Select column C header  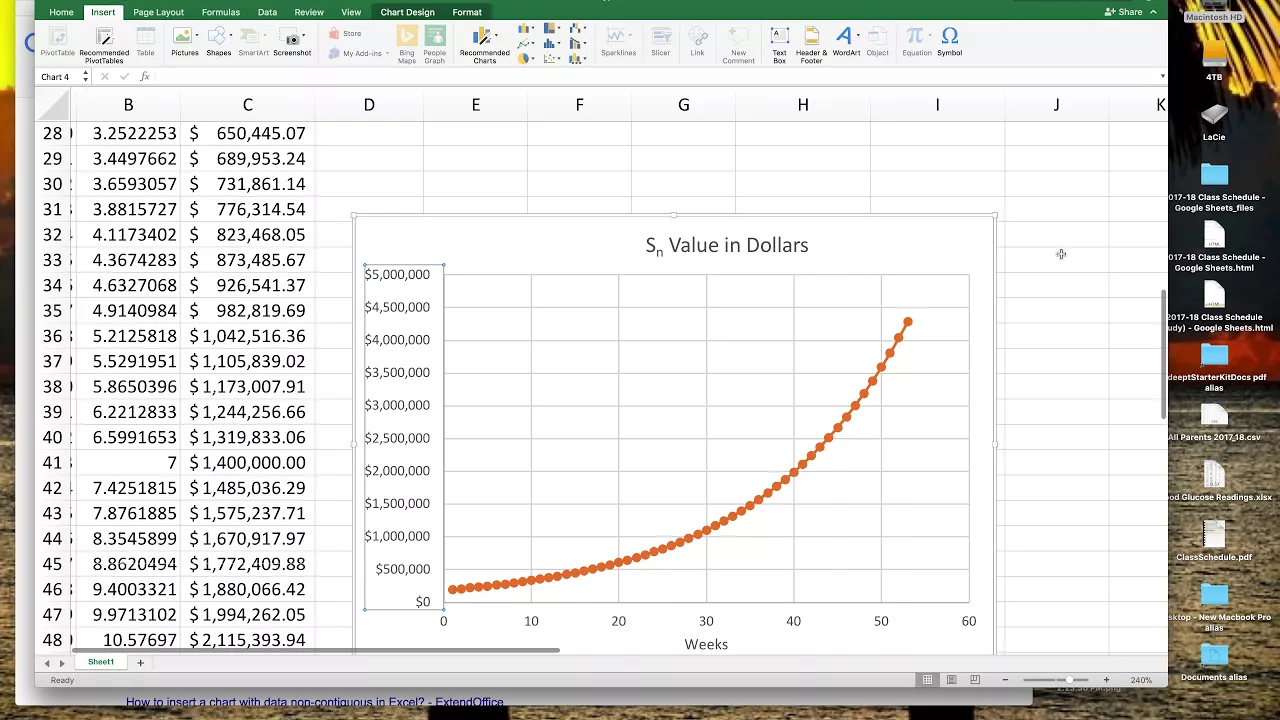[247, 105]
